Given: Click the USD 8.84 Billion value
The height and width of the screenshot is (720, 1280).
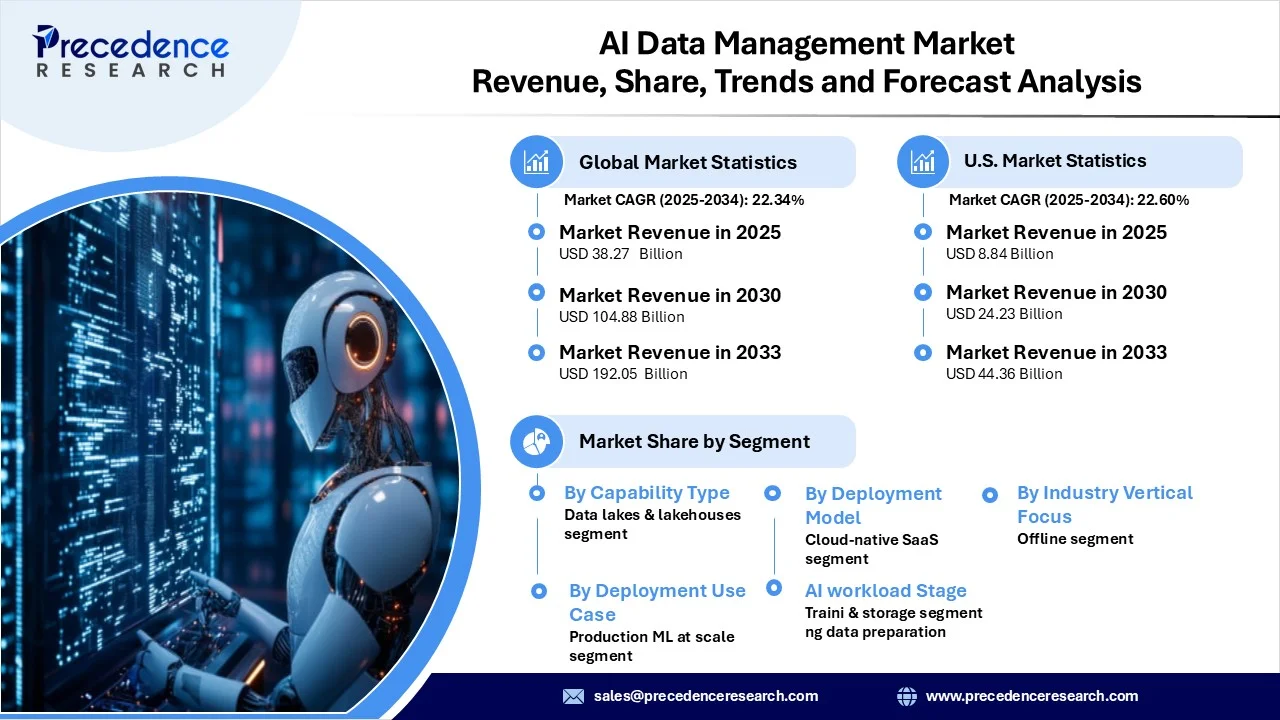Looking at the screenshot, I should coord(1000,254).
